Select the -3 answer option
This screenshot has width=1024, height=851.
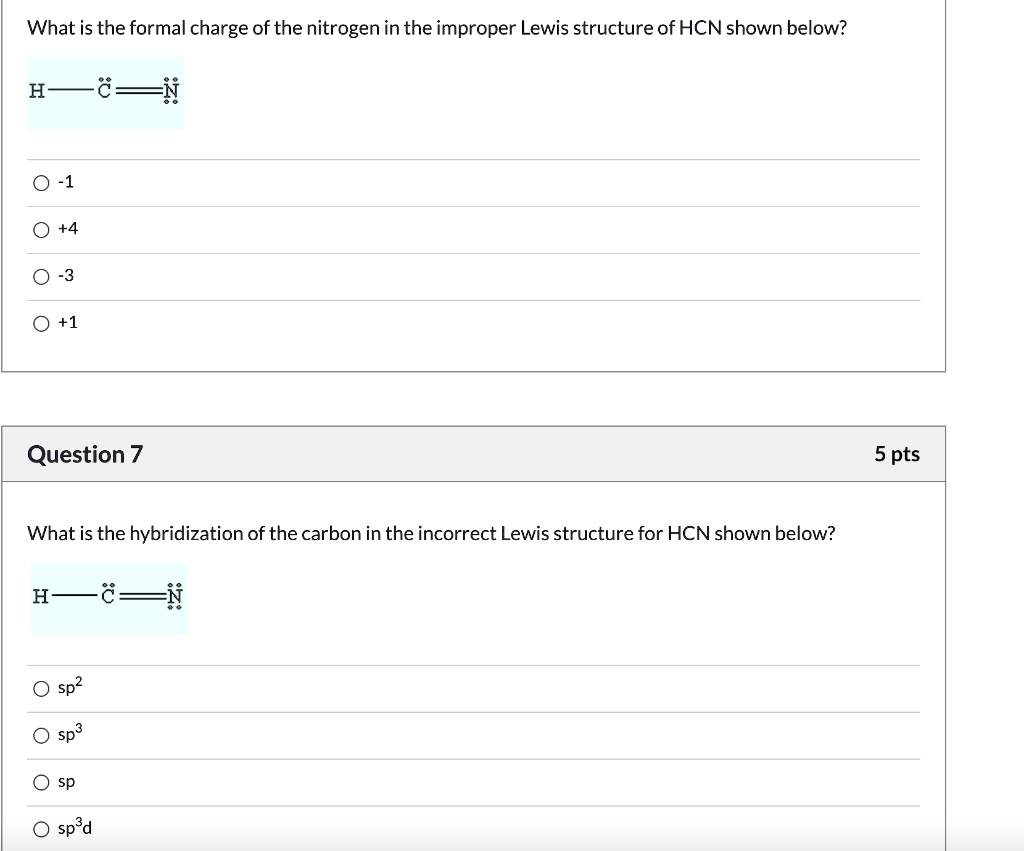(x=42, y=276)
